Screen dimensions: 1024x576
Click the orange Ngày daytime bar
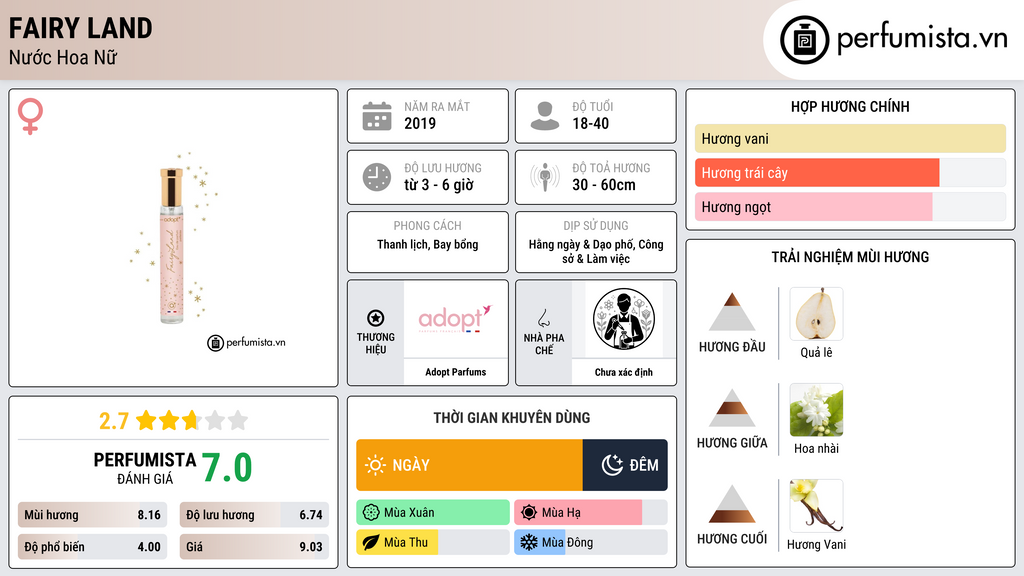tap(470, 465)
